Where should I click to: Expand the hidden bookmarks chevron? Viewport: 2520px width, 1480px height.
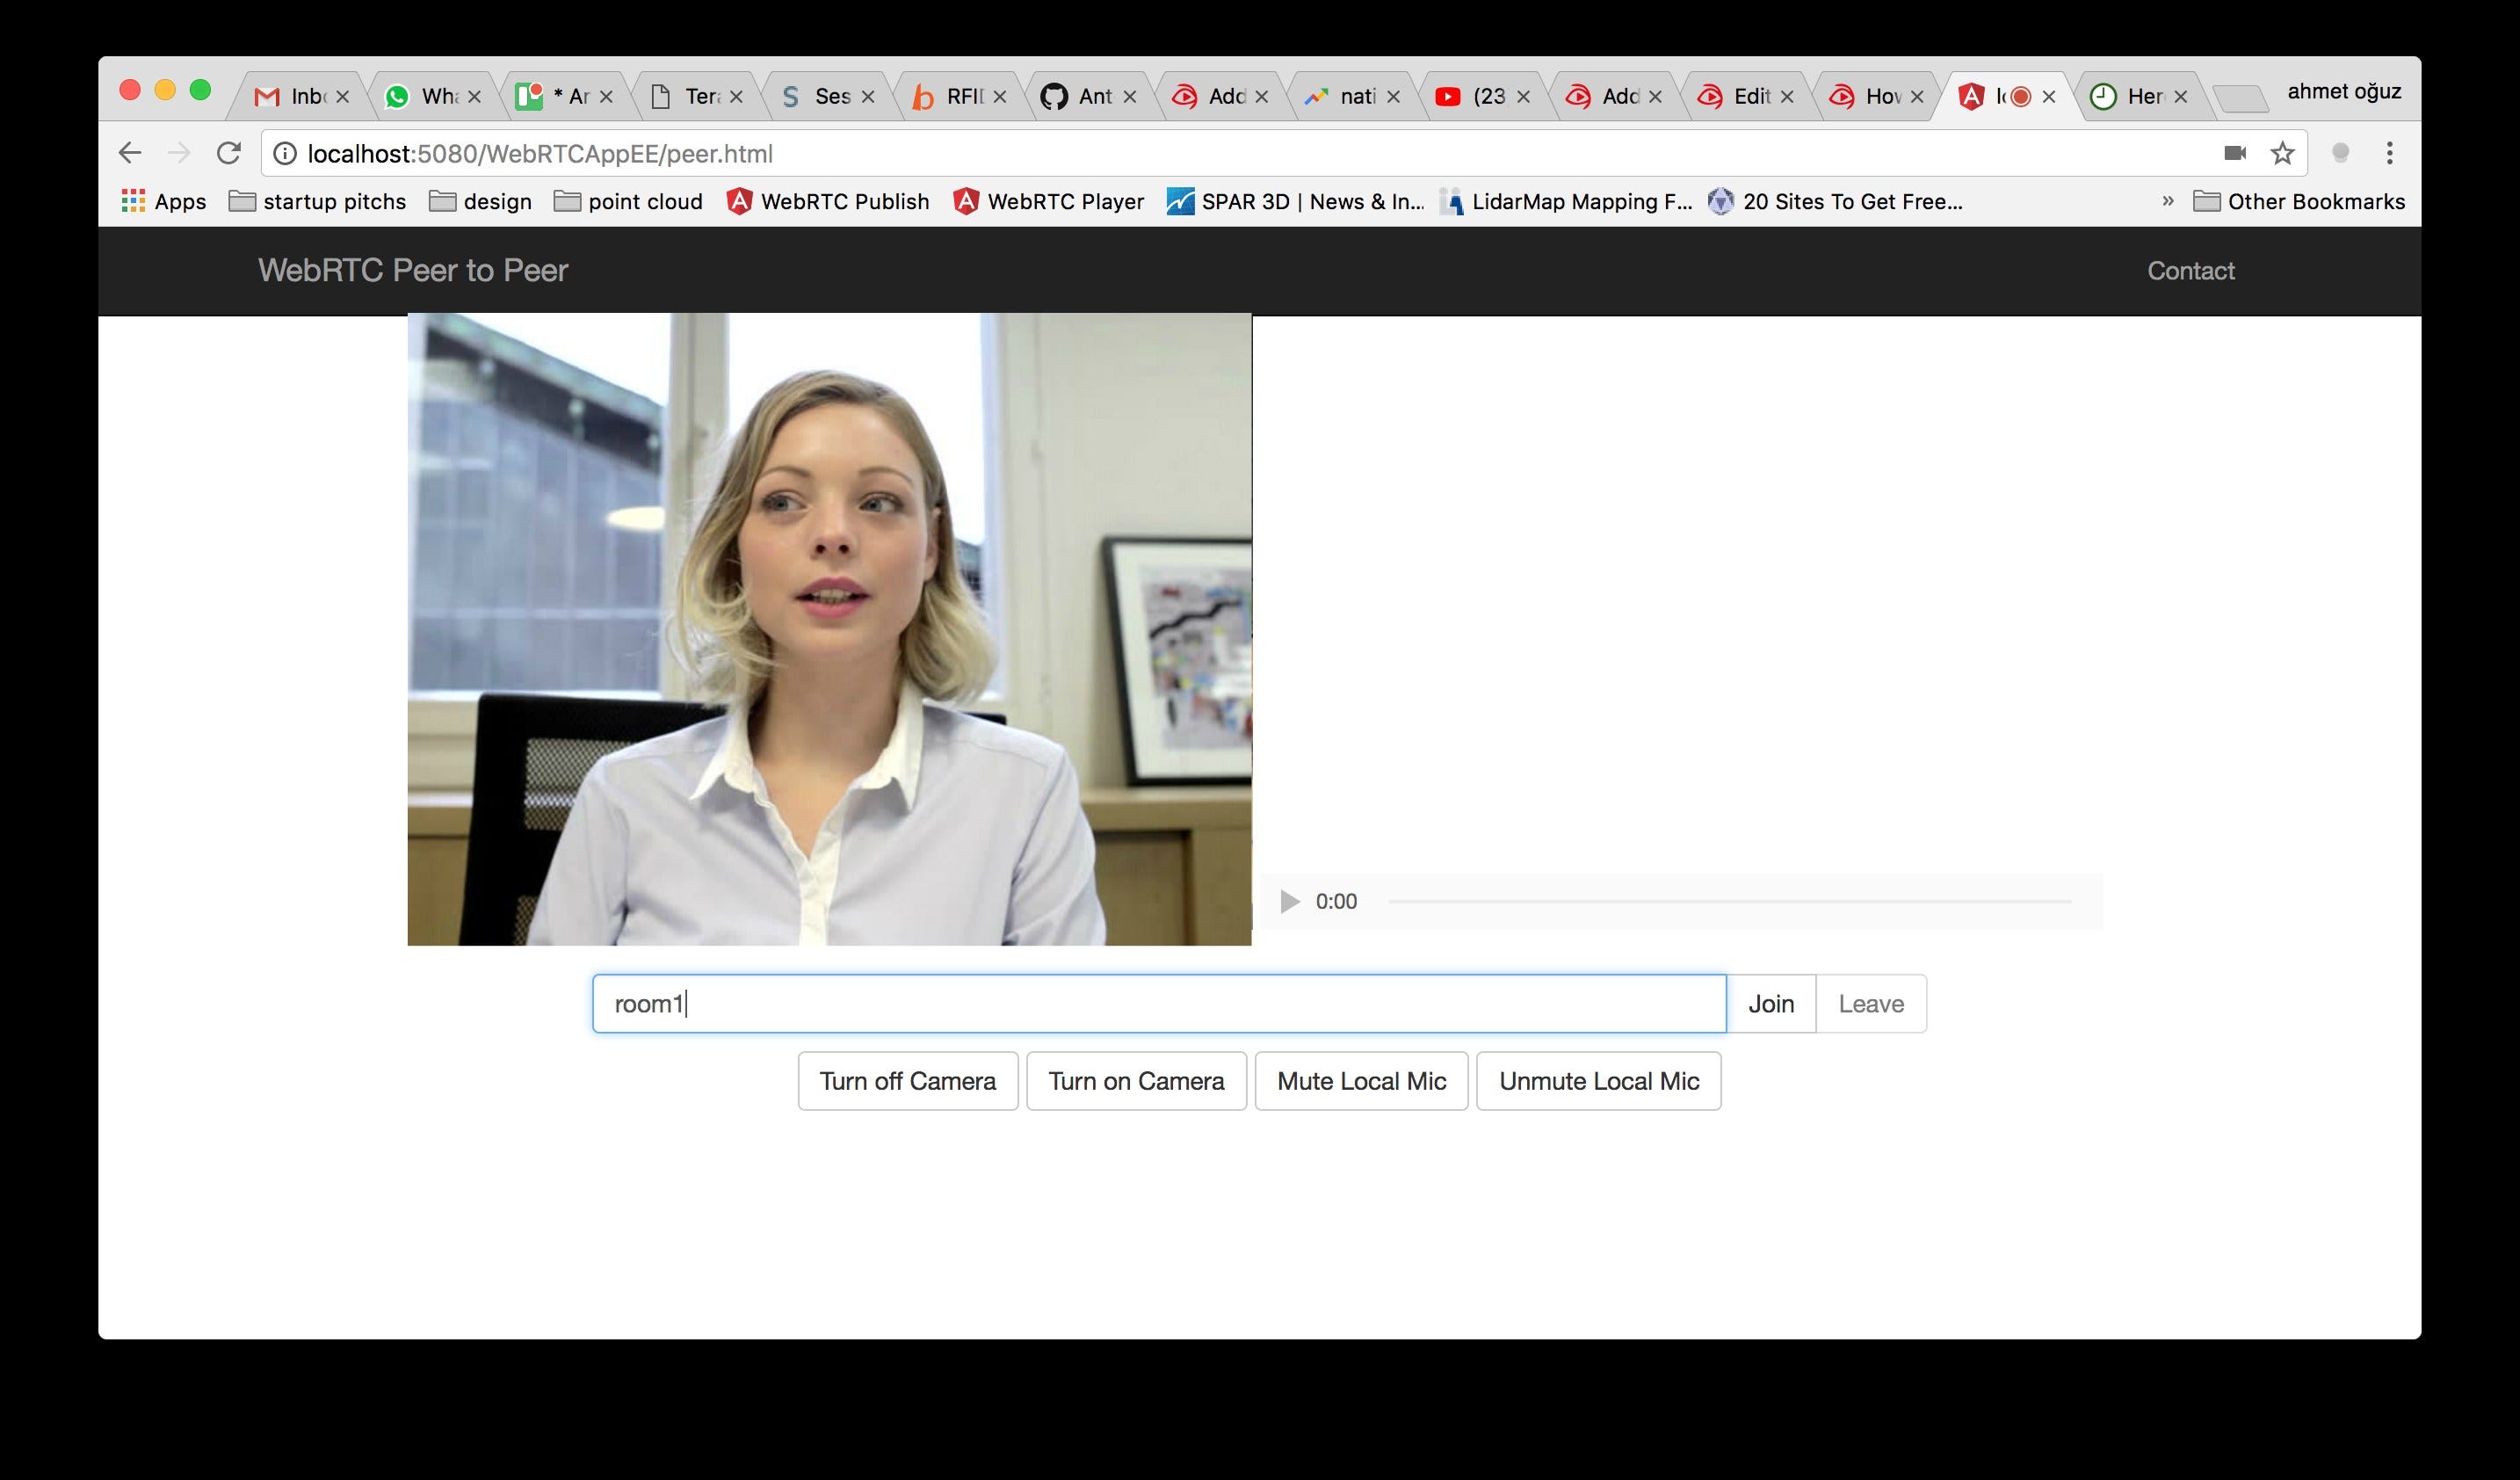coord(2168,201)
